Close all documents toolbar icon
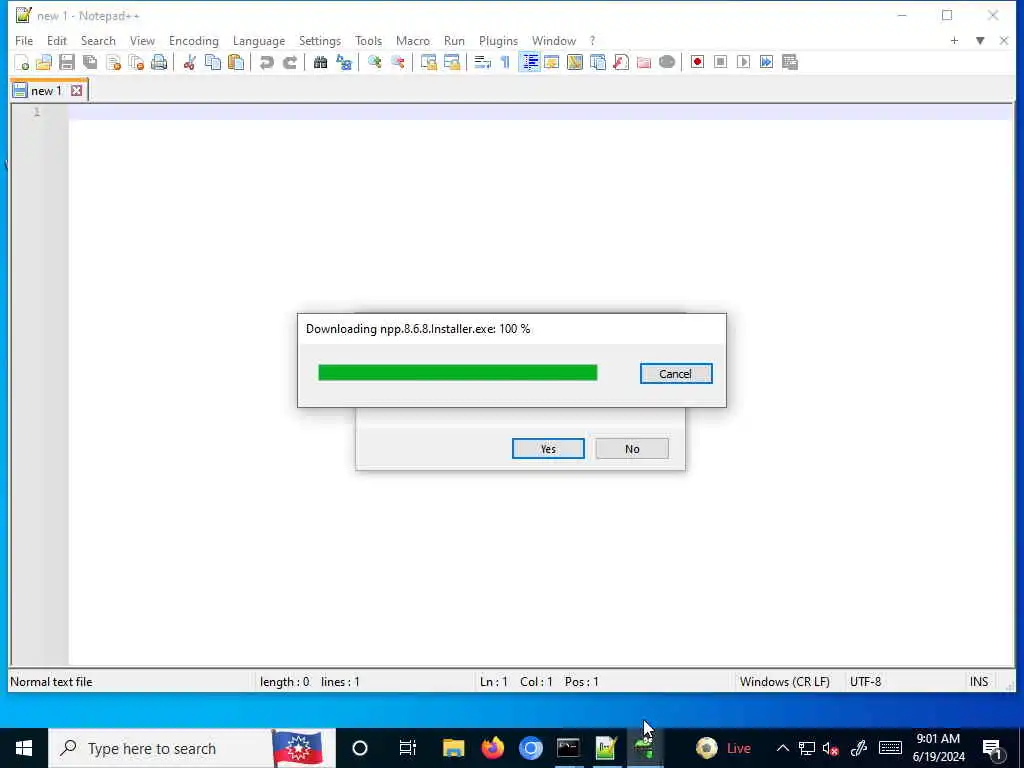 point(136,62)
